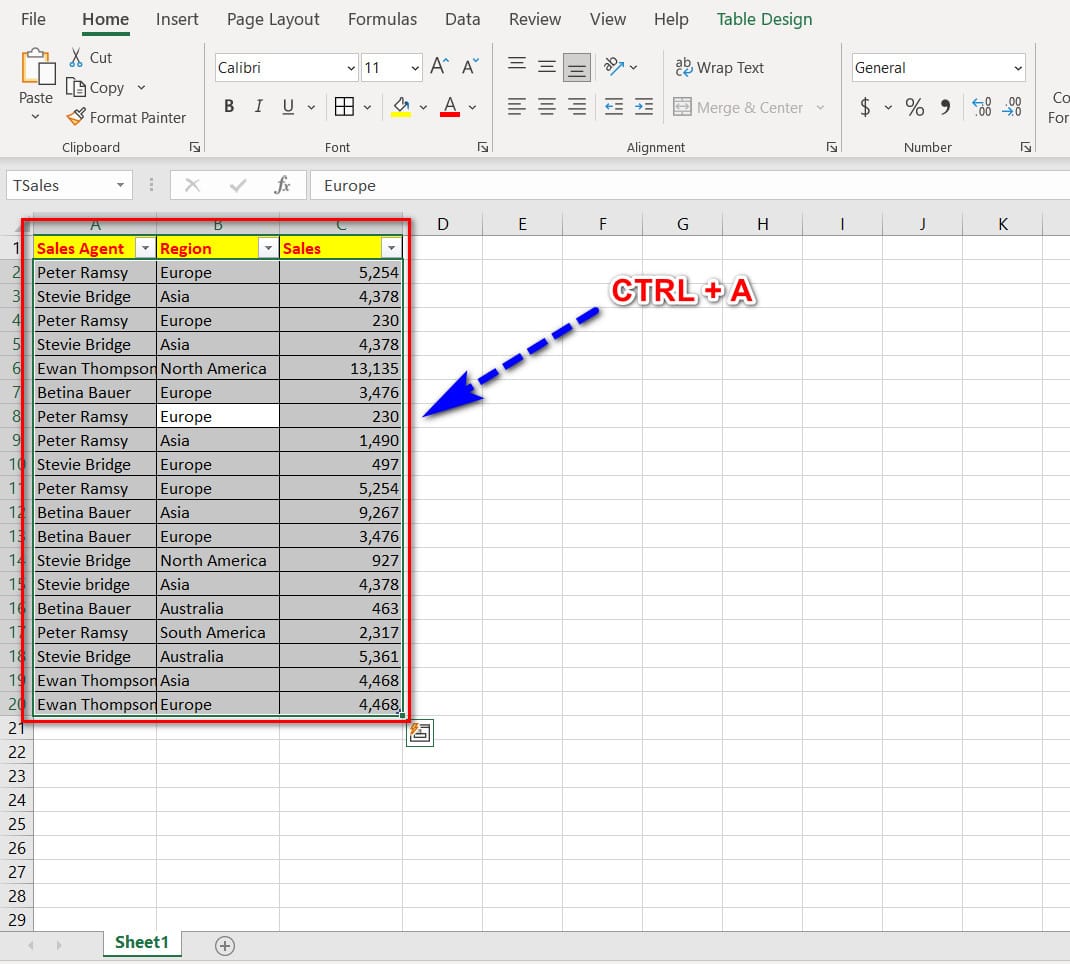Open the Borders grid icon
Image resolution: width=1070 pixels, height=964 pixels.
click(x=344, y=107)
